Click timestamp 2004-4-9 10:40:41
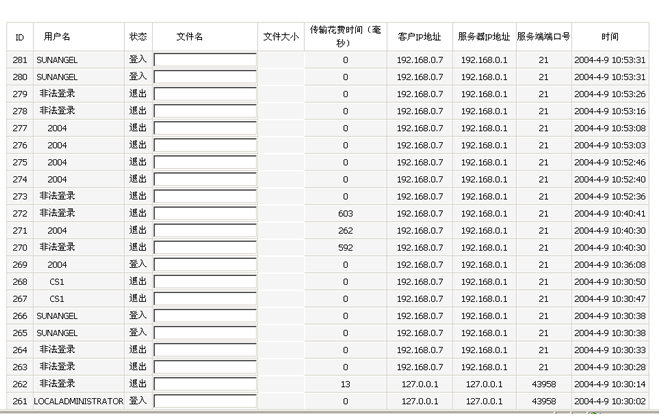The height and width of the screenshot is (416, 659). 610,213
